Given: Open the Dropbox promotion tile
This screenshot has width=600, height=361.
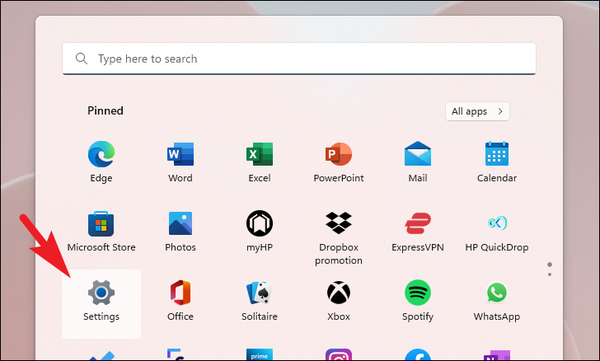Looking at the screenshot, I should coord(339,237).
